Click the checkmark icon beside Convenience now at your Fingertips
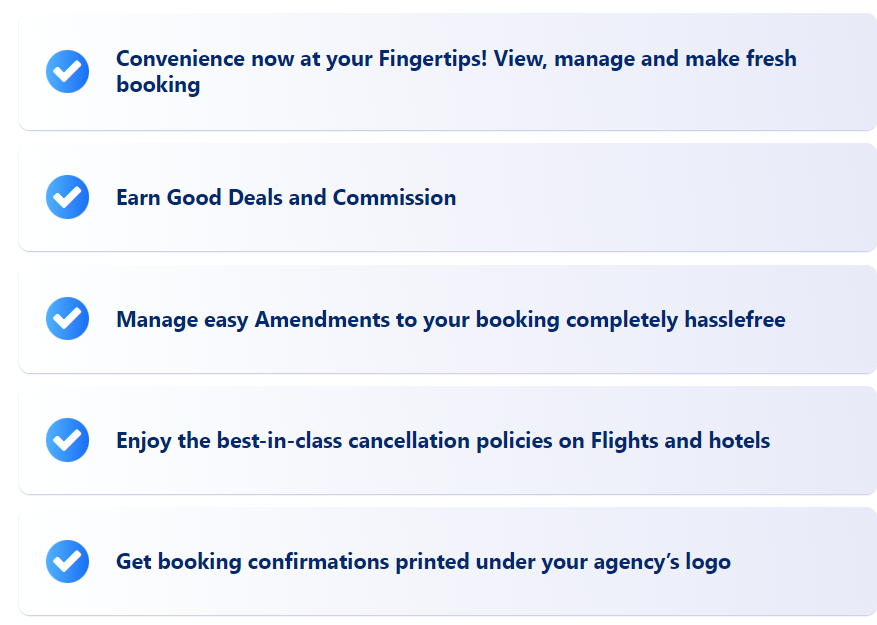The height and width of the screenshot is (625, 877). point(67,72)
